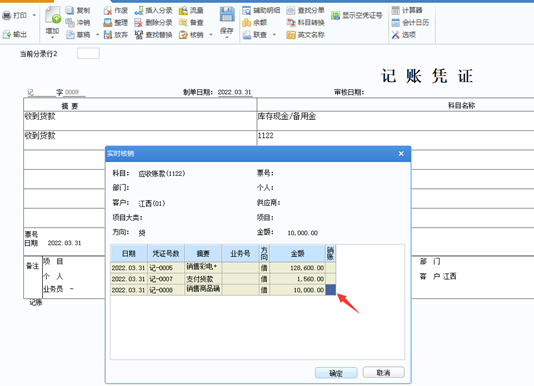Click the 整理 organize icon
This screenshot has width=534, height=386.
click(x=108, y=22)
